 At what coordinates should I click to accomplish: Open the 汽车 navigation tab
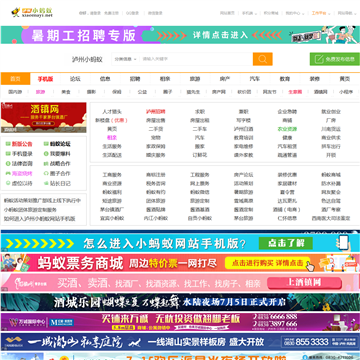click(x=255, y=79)
